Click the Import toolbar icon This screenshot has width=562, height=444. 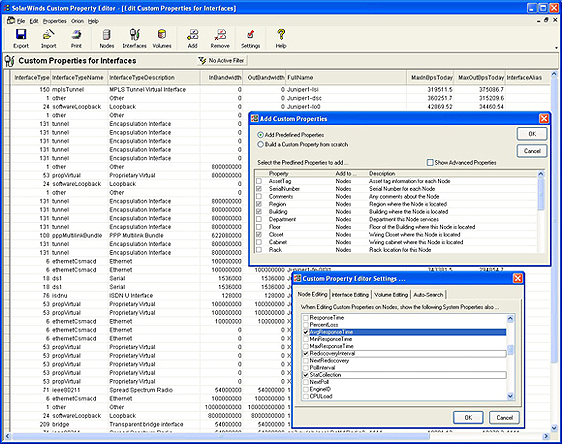click(x=48, y=35)
